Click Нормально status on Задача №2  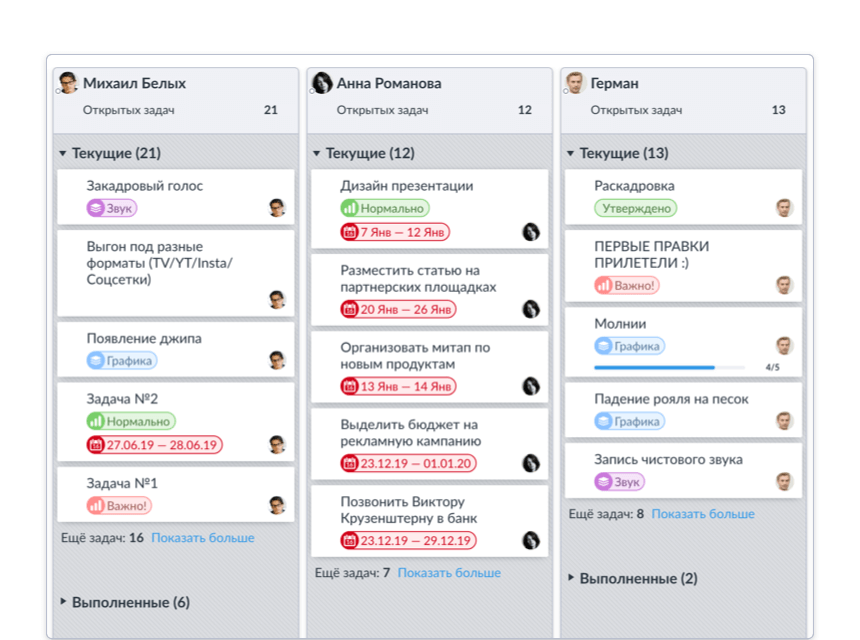[x=131, y=422]
